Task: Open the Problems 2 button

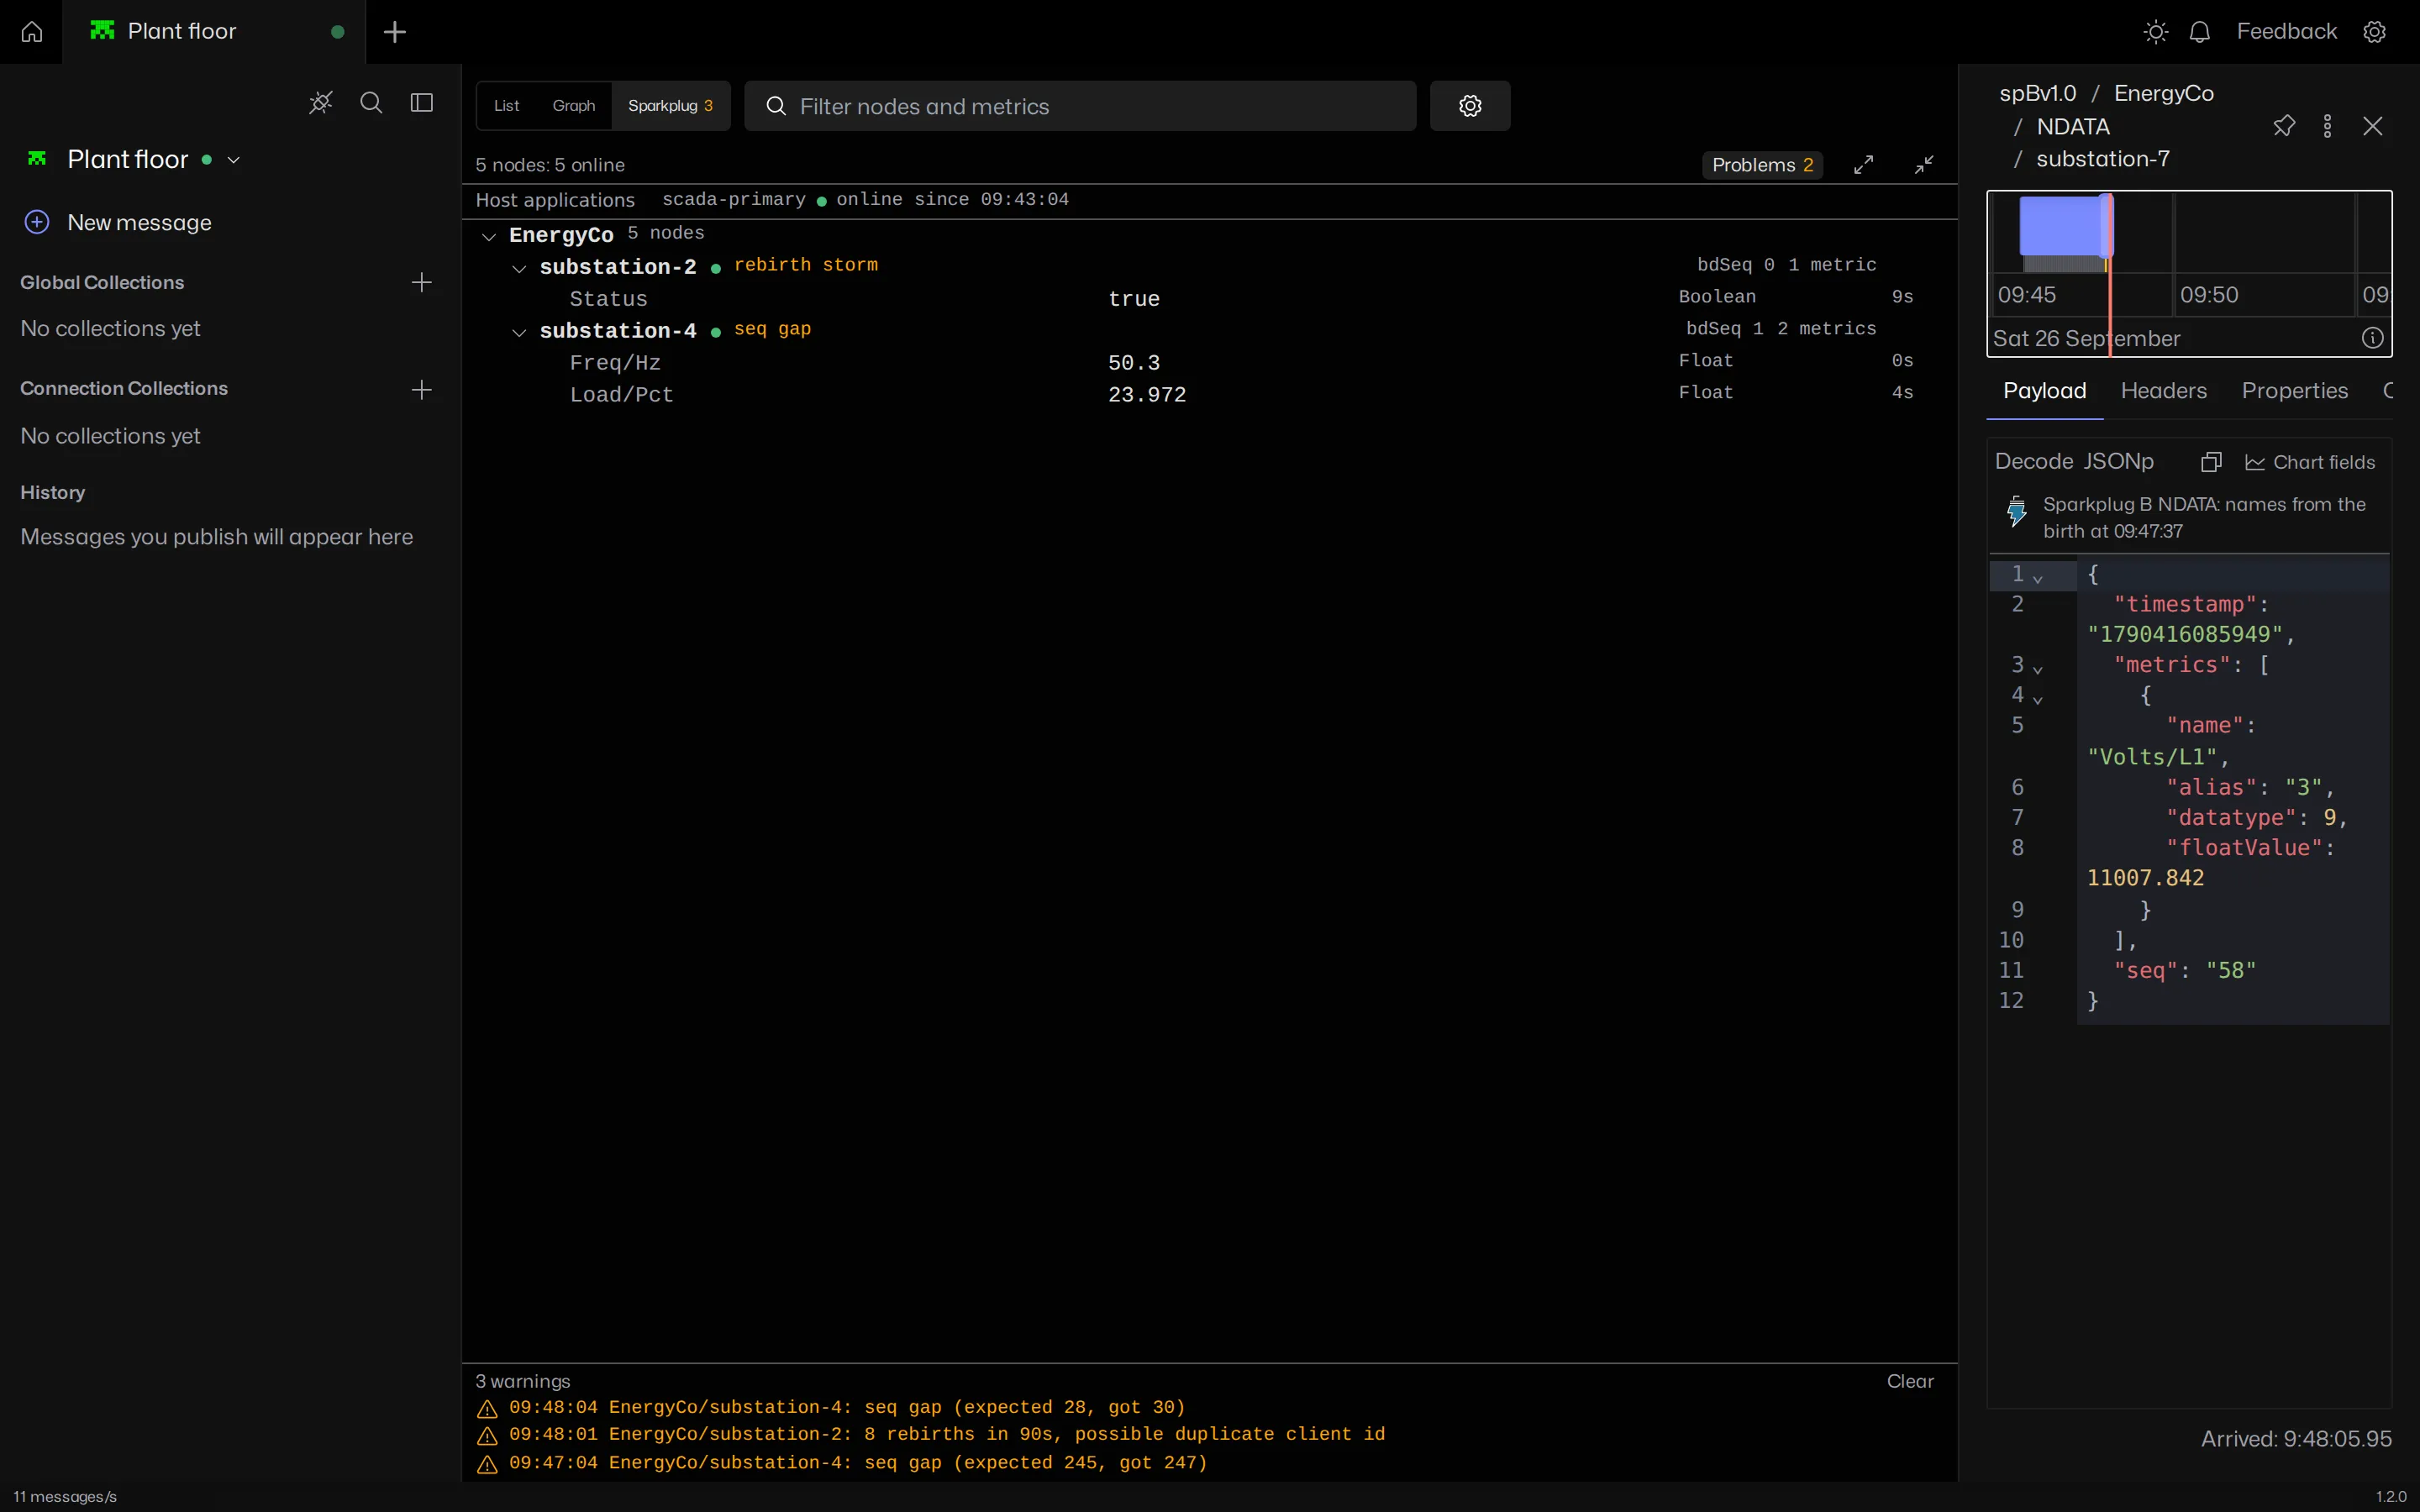Action: [x=1763, y=165]
